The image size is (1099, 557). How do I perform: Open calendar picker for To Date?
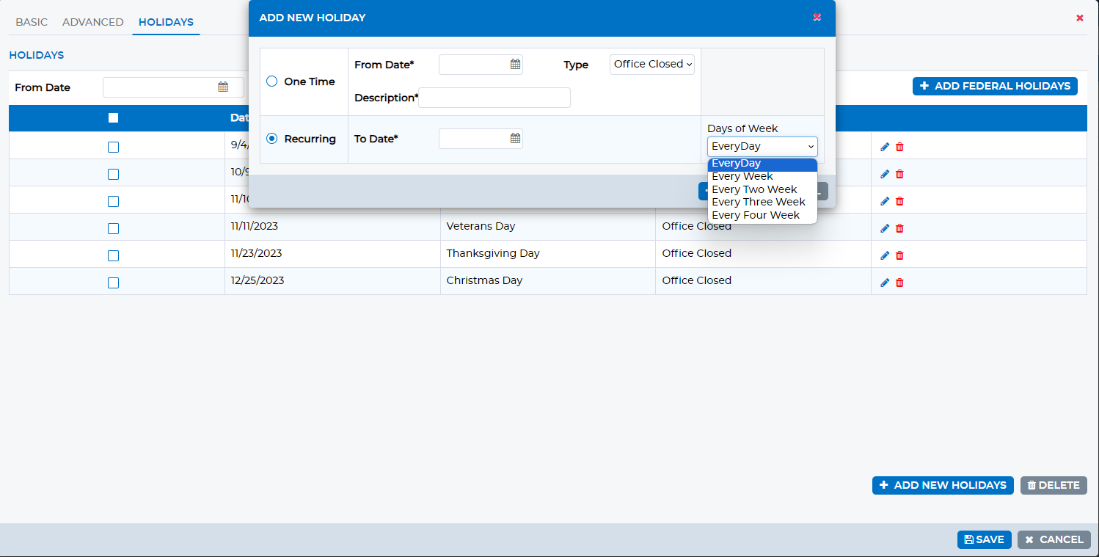515,139
